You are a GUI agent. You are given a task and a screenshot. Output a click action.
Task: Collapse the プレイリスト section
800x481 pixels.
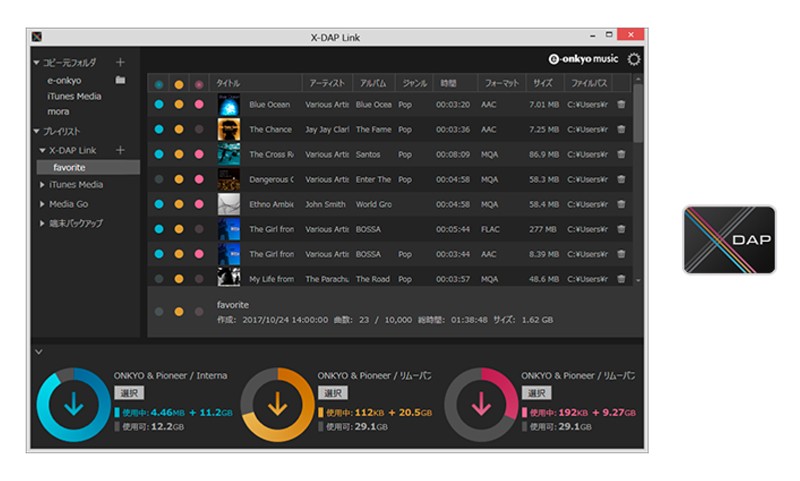tap(36, 131)
